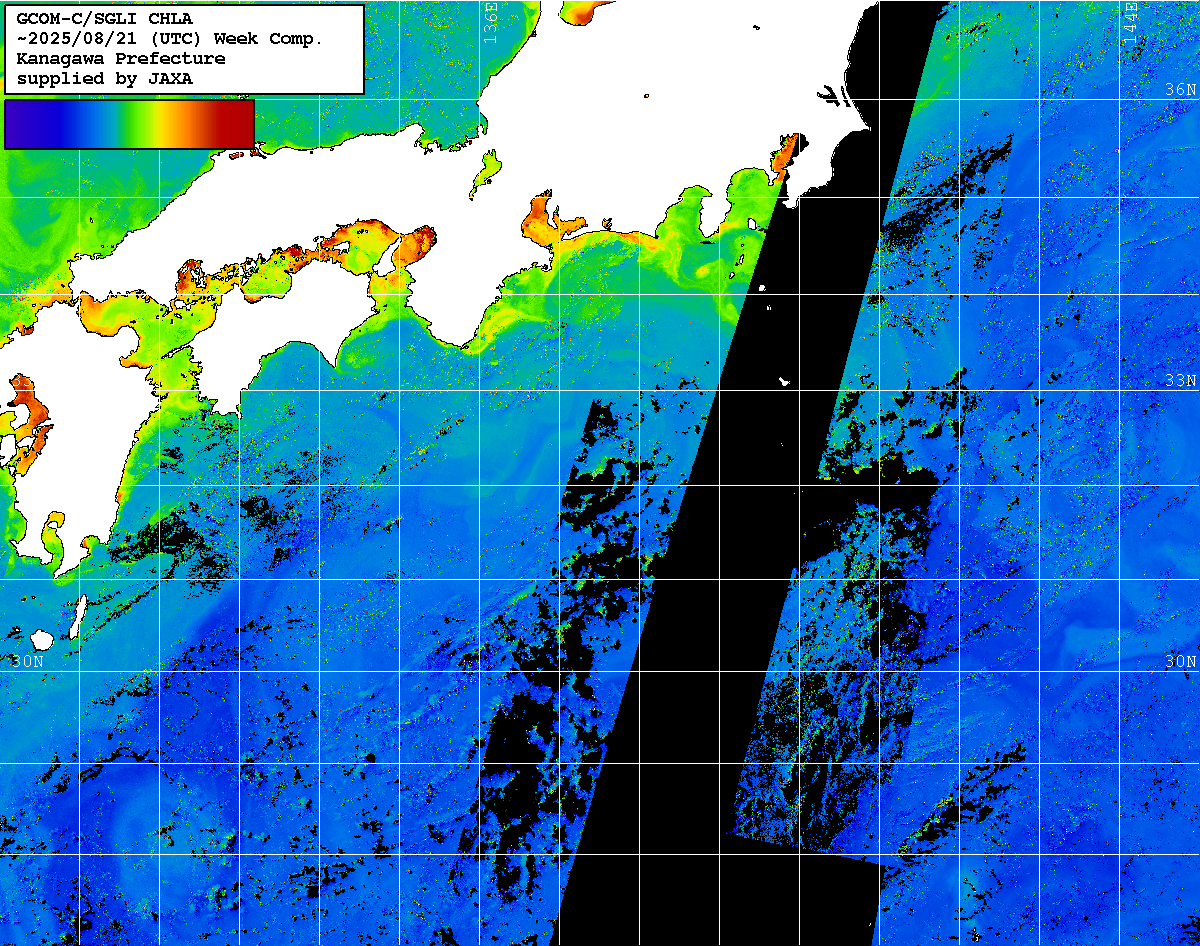Viewport: 1200px width, 946px height.
Task: Click the '~2025/08/21 (UTC) Week Comp.' date line
Action: coord(170,38)
